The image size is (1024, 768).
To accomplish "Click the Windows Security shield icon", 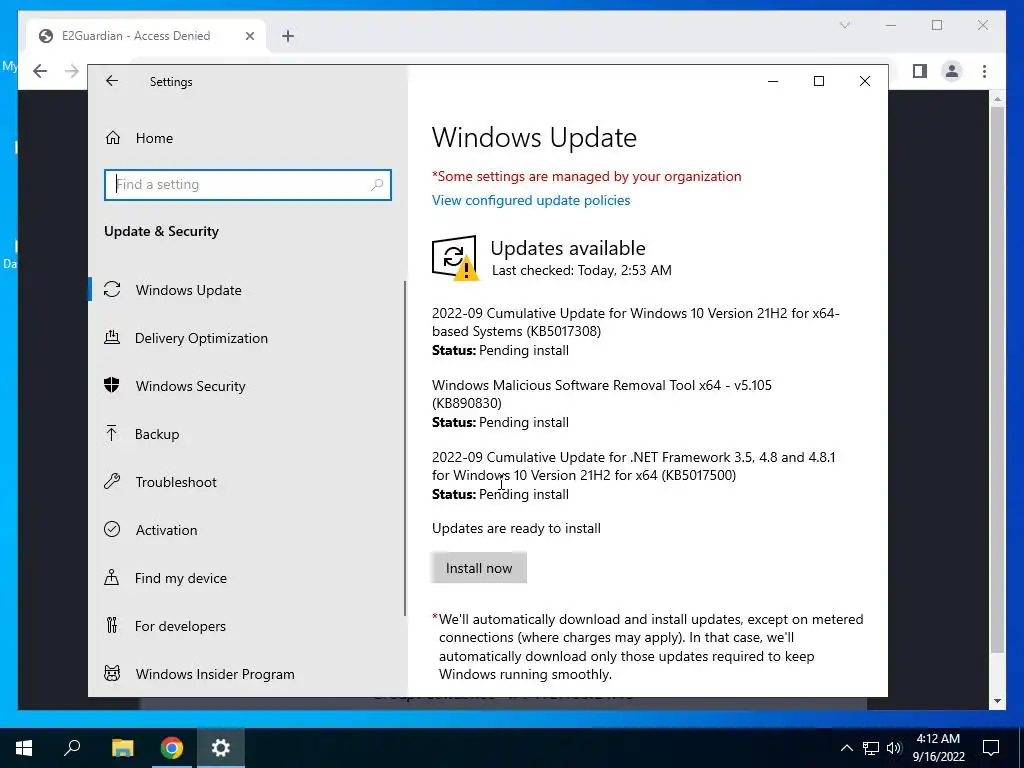I will (x=112, y=385).
